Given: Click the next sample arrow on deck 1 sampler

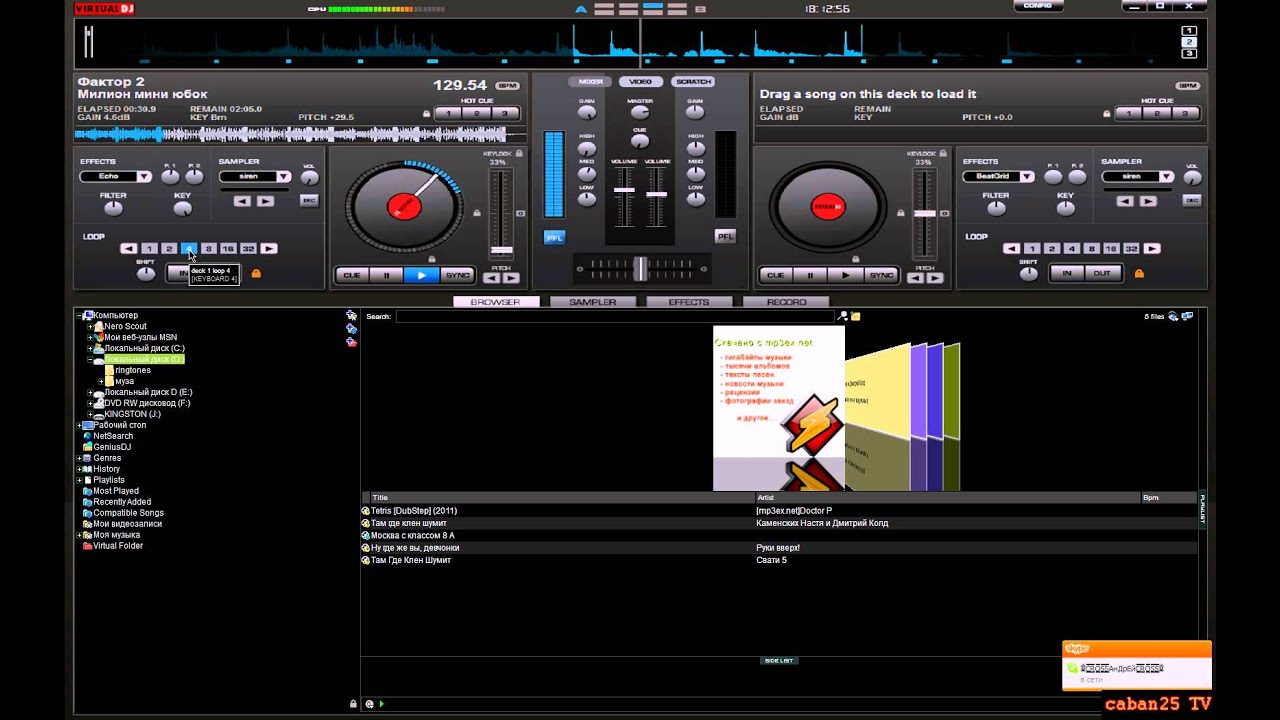Looking at the screenshot, I should point(265,201).
